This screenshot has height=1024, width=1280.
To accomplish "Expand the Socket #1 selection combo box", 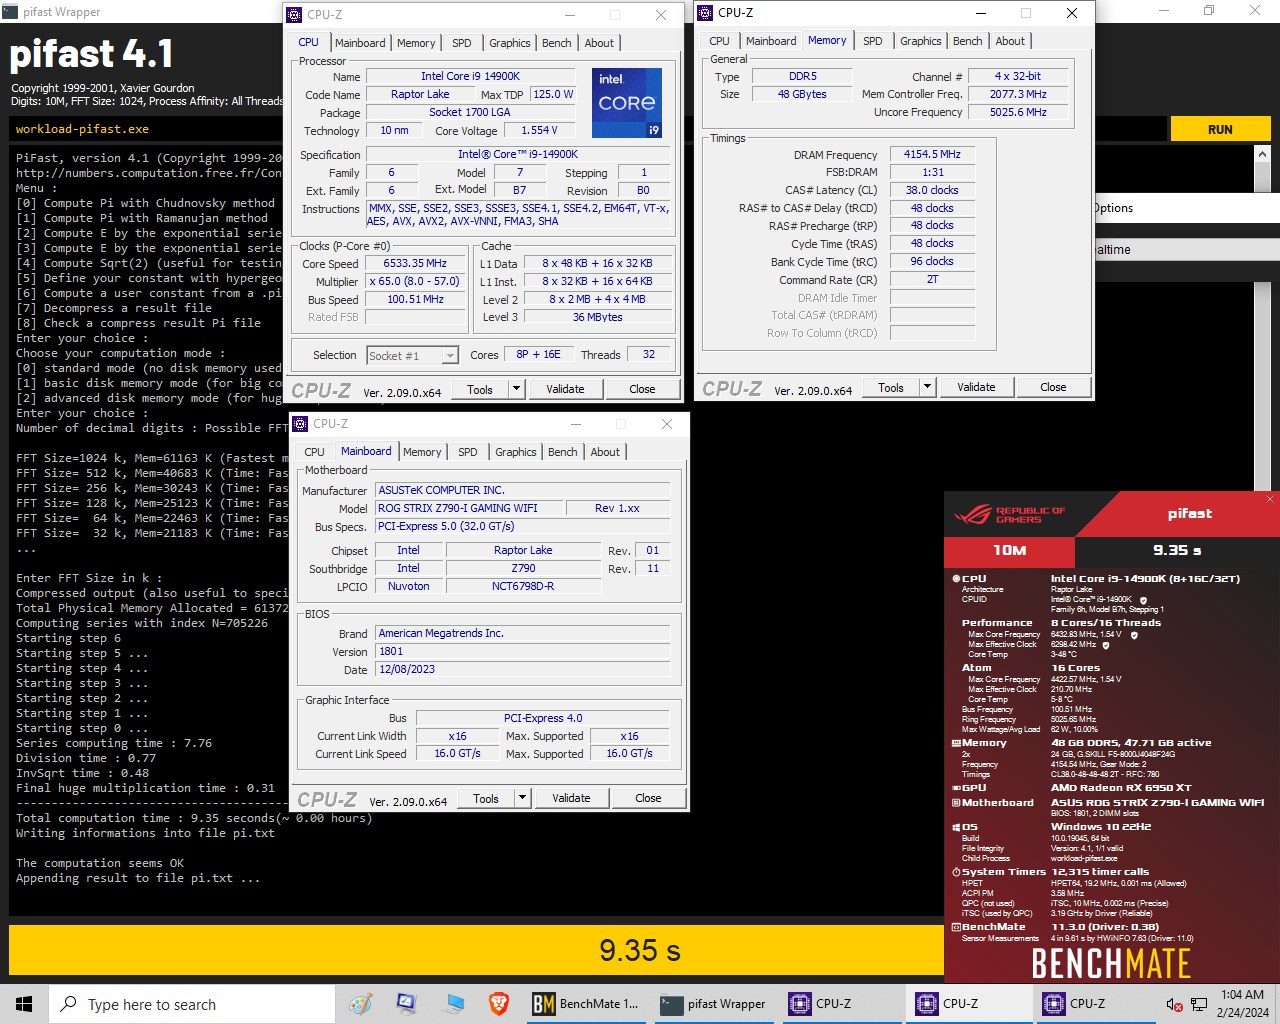I will click(x=450, y=355).
